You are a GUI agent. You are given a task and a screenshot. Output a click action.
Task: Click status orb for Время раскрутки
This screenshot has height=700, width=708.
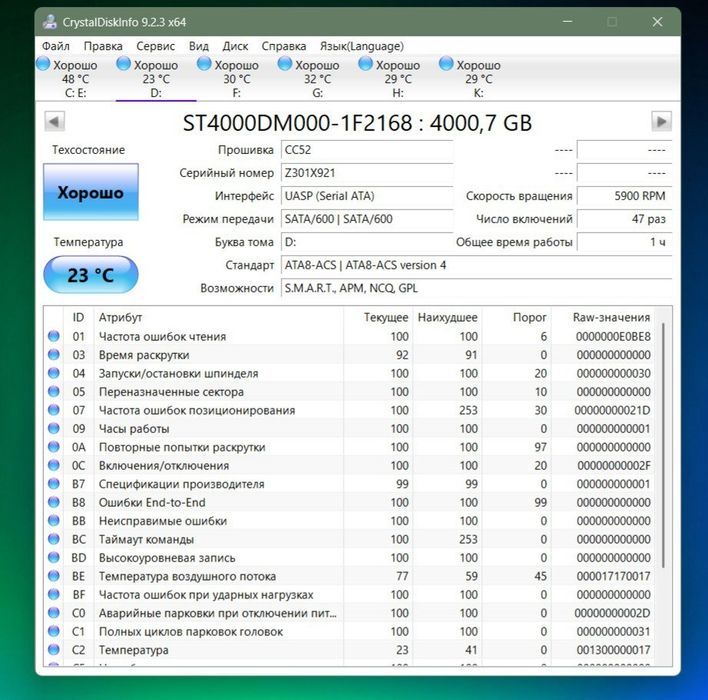54,355
